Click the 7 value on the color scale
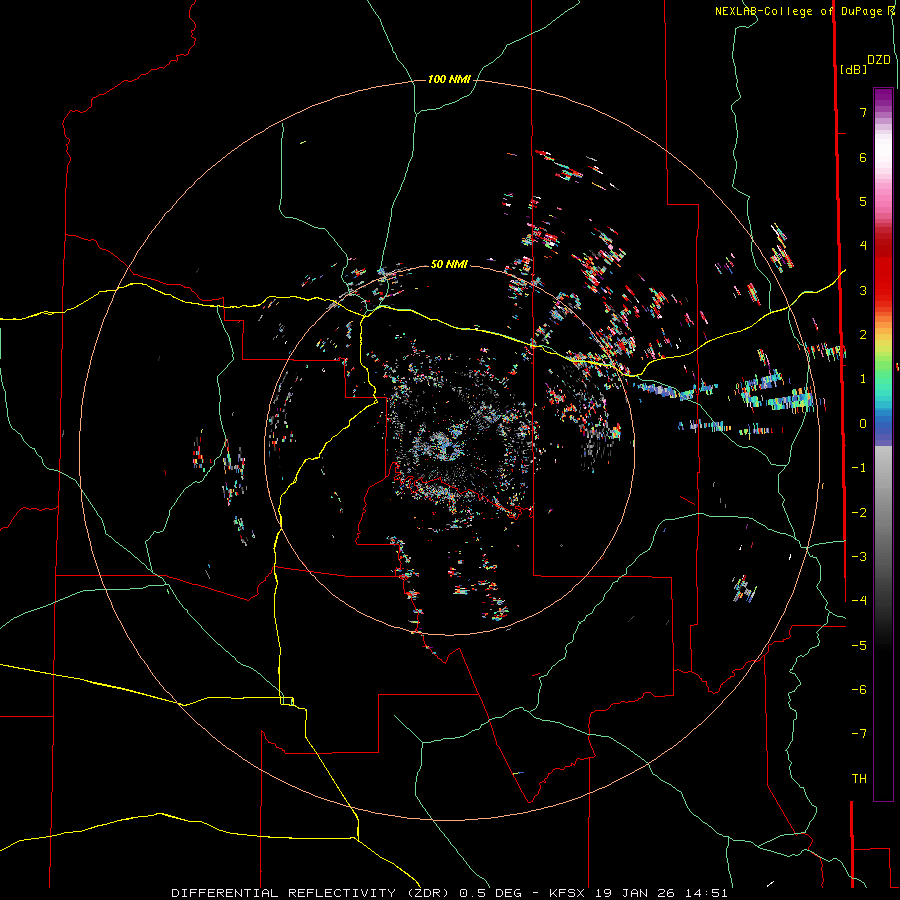 [863, 112]
